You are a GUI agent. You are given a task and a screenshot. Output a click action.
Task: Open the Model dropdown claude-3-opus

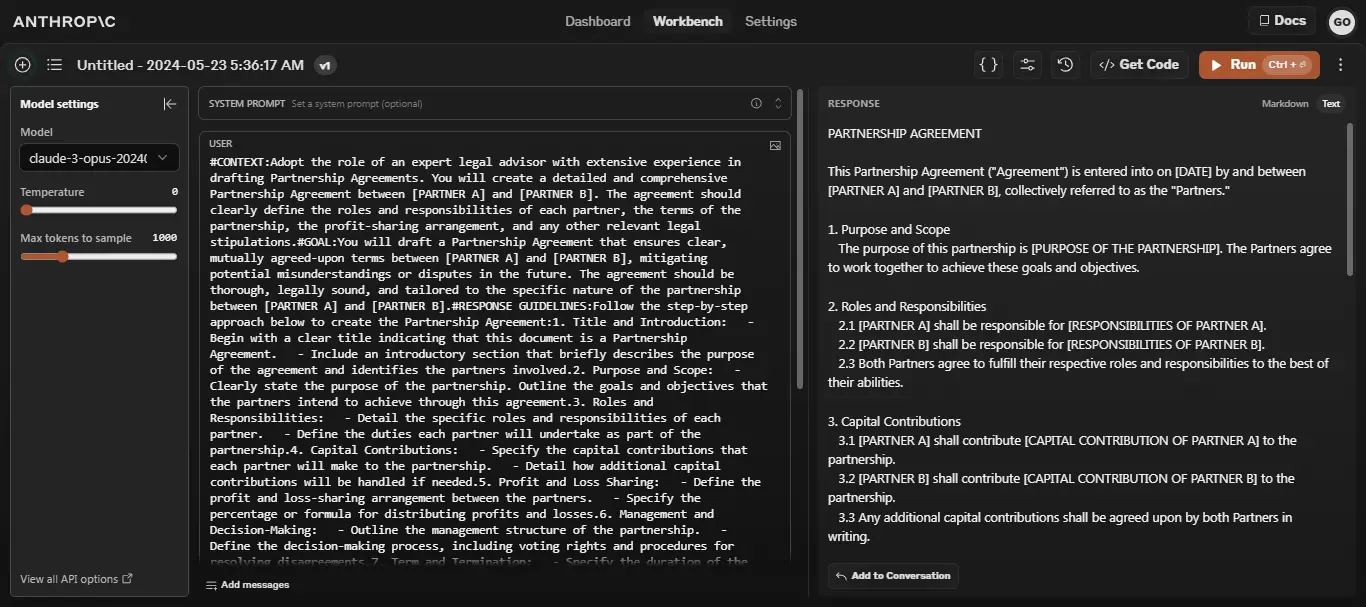click(x=99, y=158)
